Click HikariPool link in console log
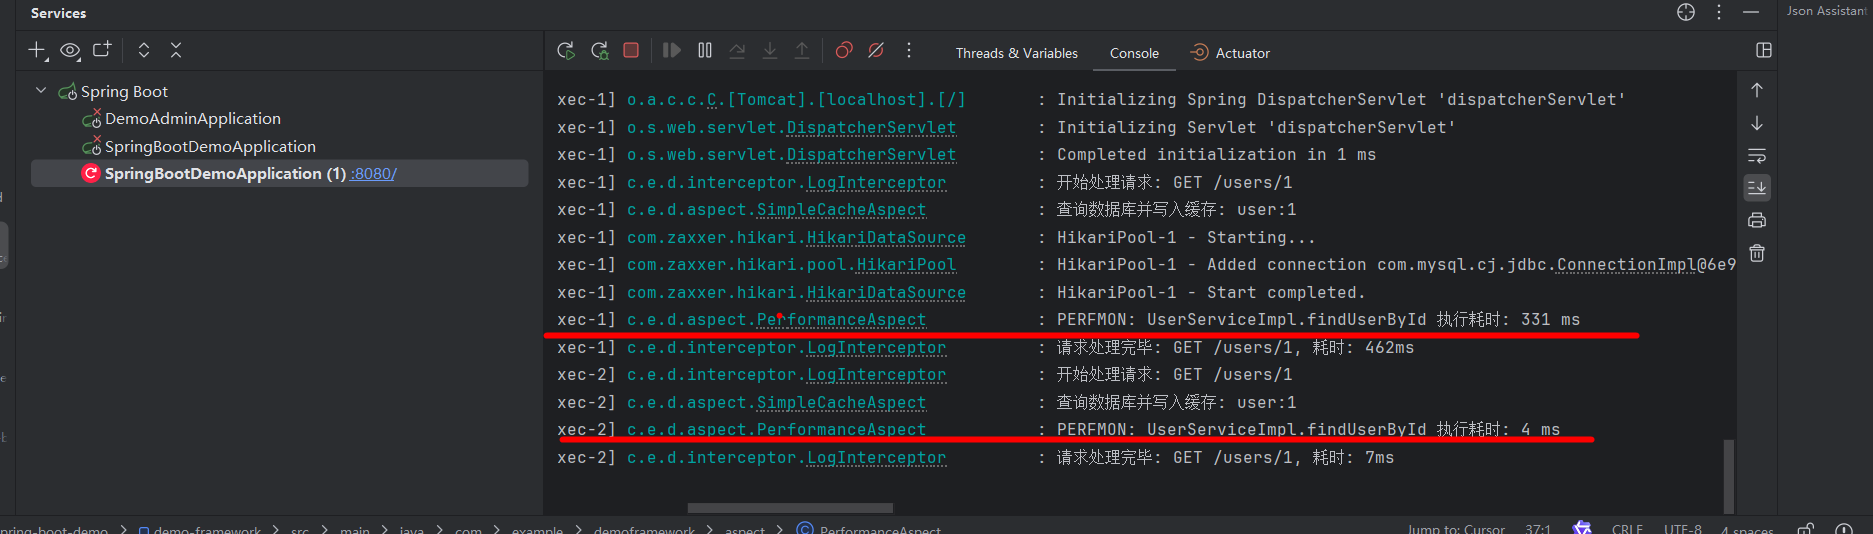Screen dimensions: 1873x534 coord(906,265)
